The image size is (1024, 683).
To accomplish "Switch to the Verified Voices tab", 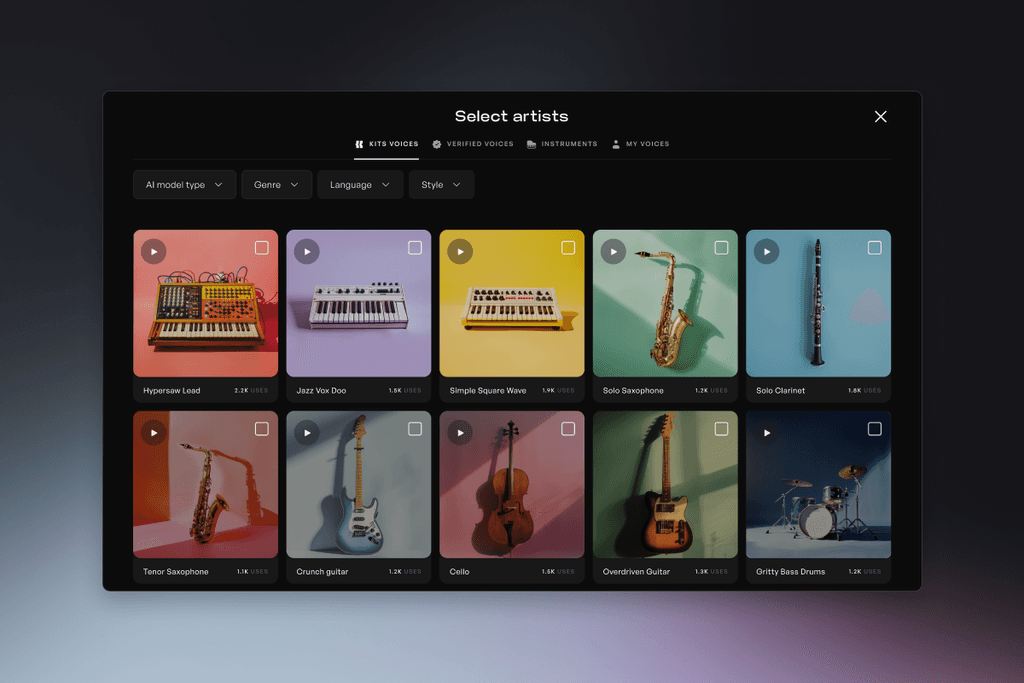I will coord(473,144).
